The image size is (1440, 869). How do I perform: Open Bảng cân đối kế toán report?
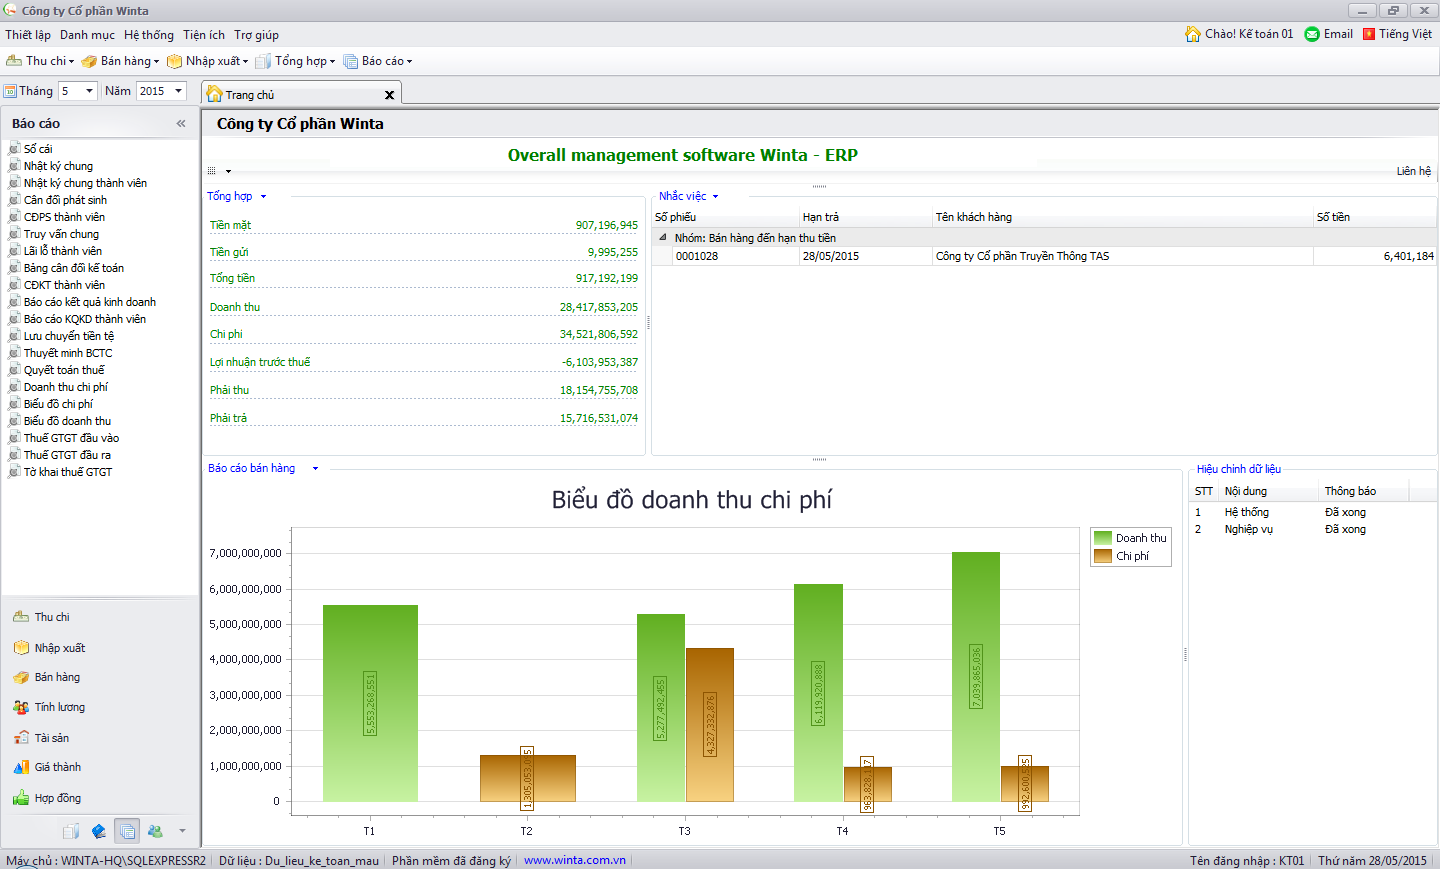point(73,268)
